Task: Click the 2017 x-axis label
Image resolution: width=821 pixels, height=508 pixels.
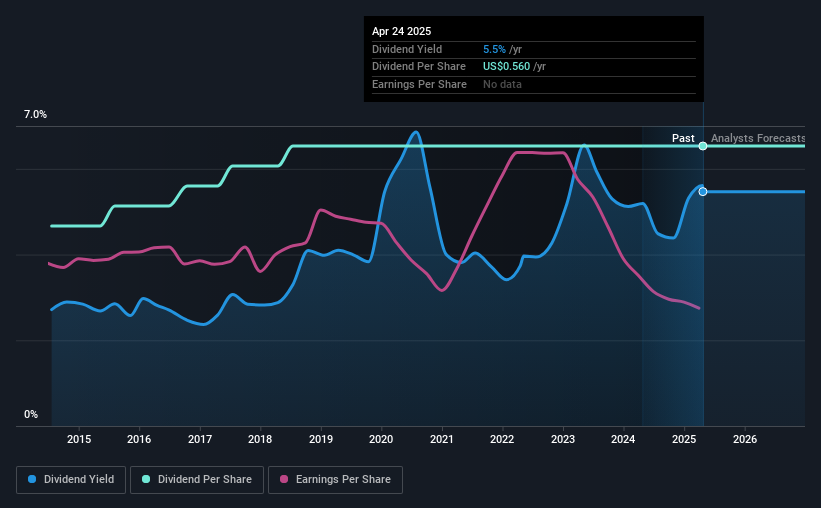Action: (200, 439)
